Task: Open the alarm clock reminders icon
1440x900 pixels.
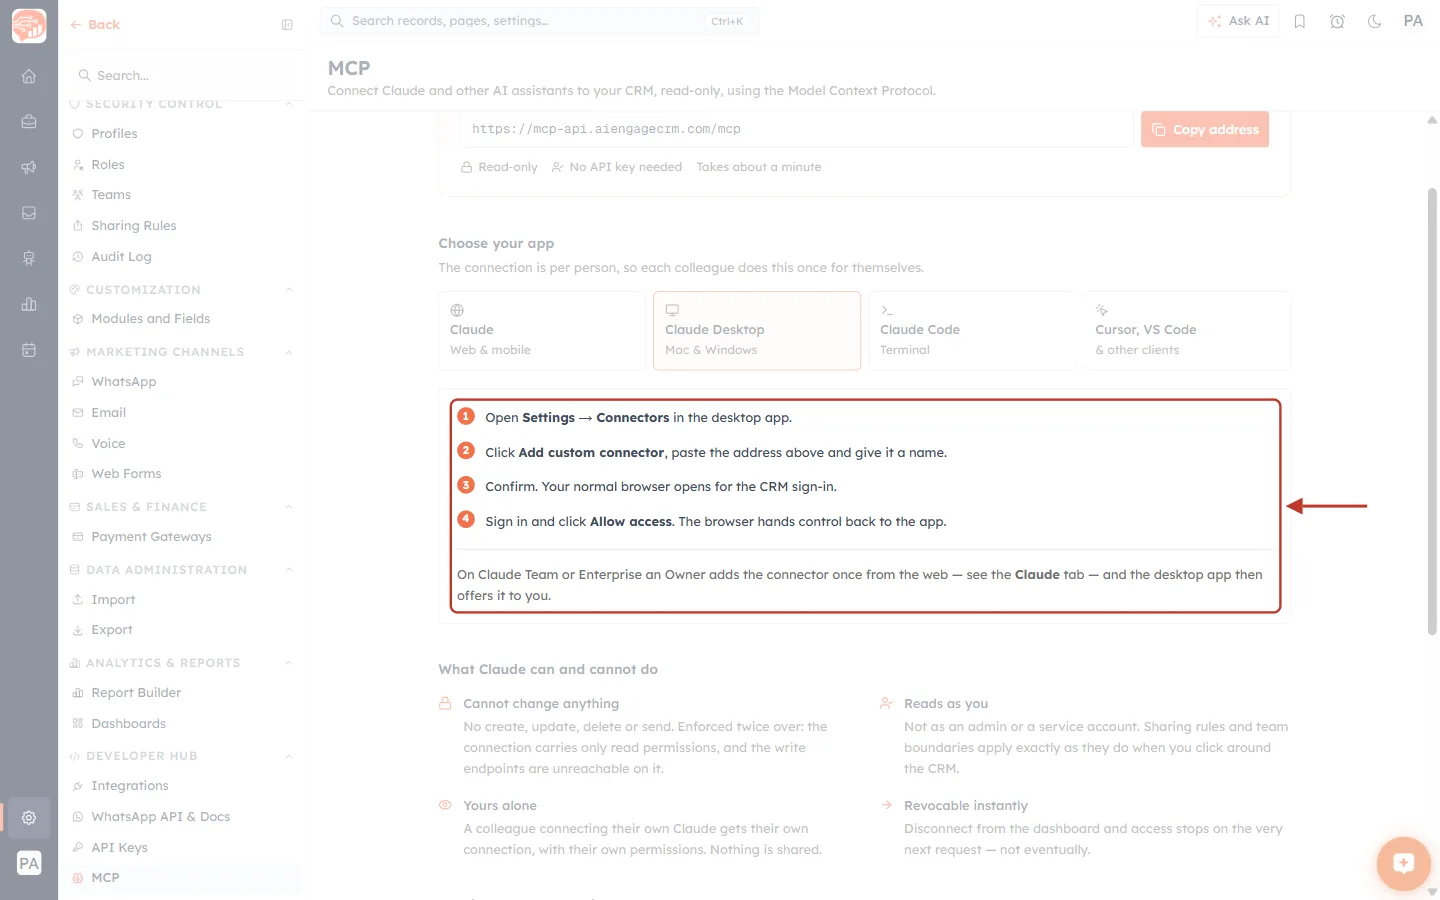Action: (1337, 21)
